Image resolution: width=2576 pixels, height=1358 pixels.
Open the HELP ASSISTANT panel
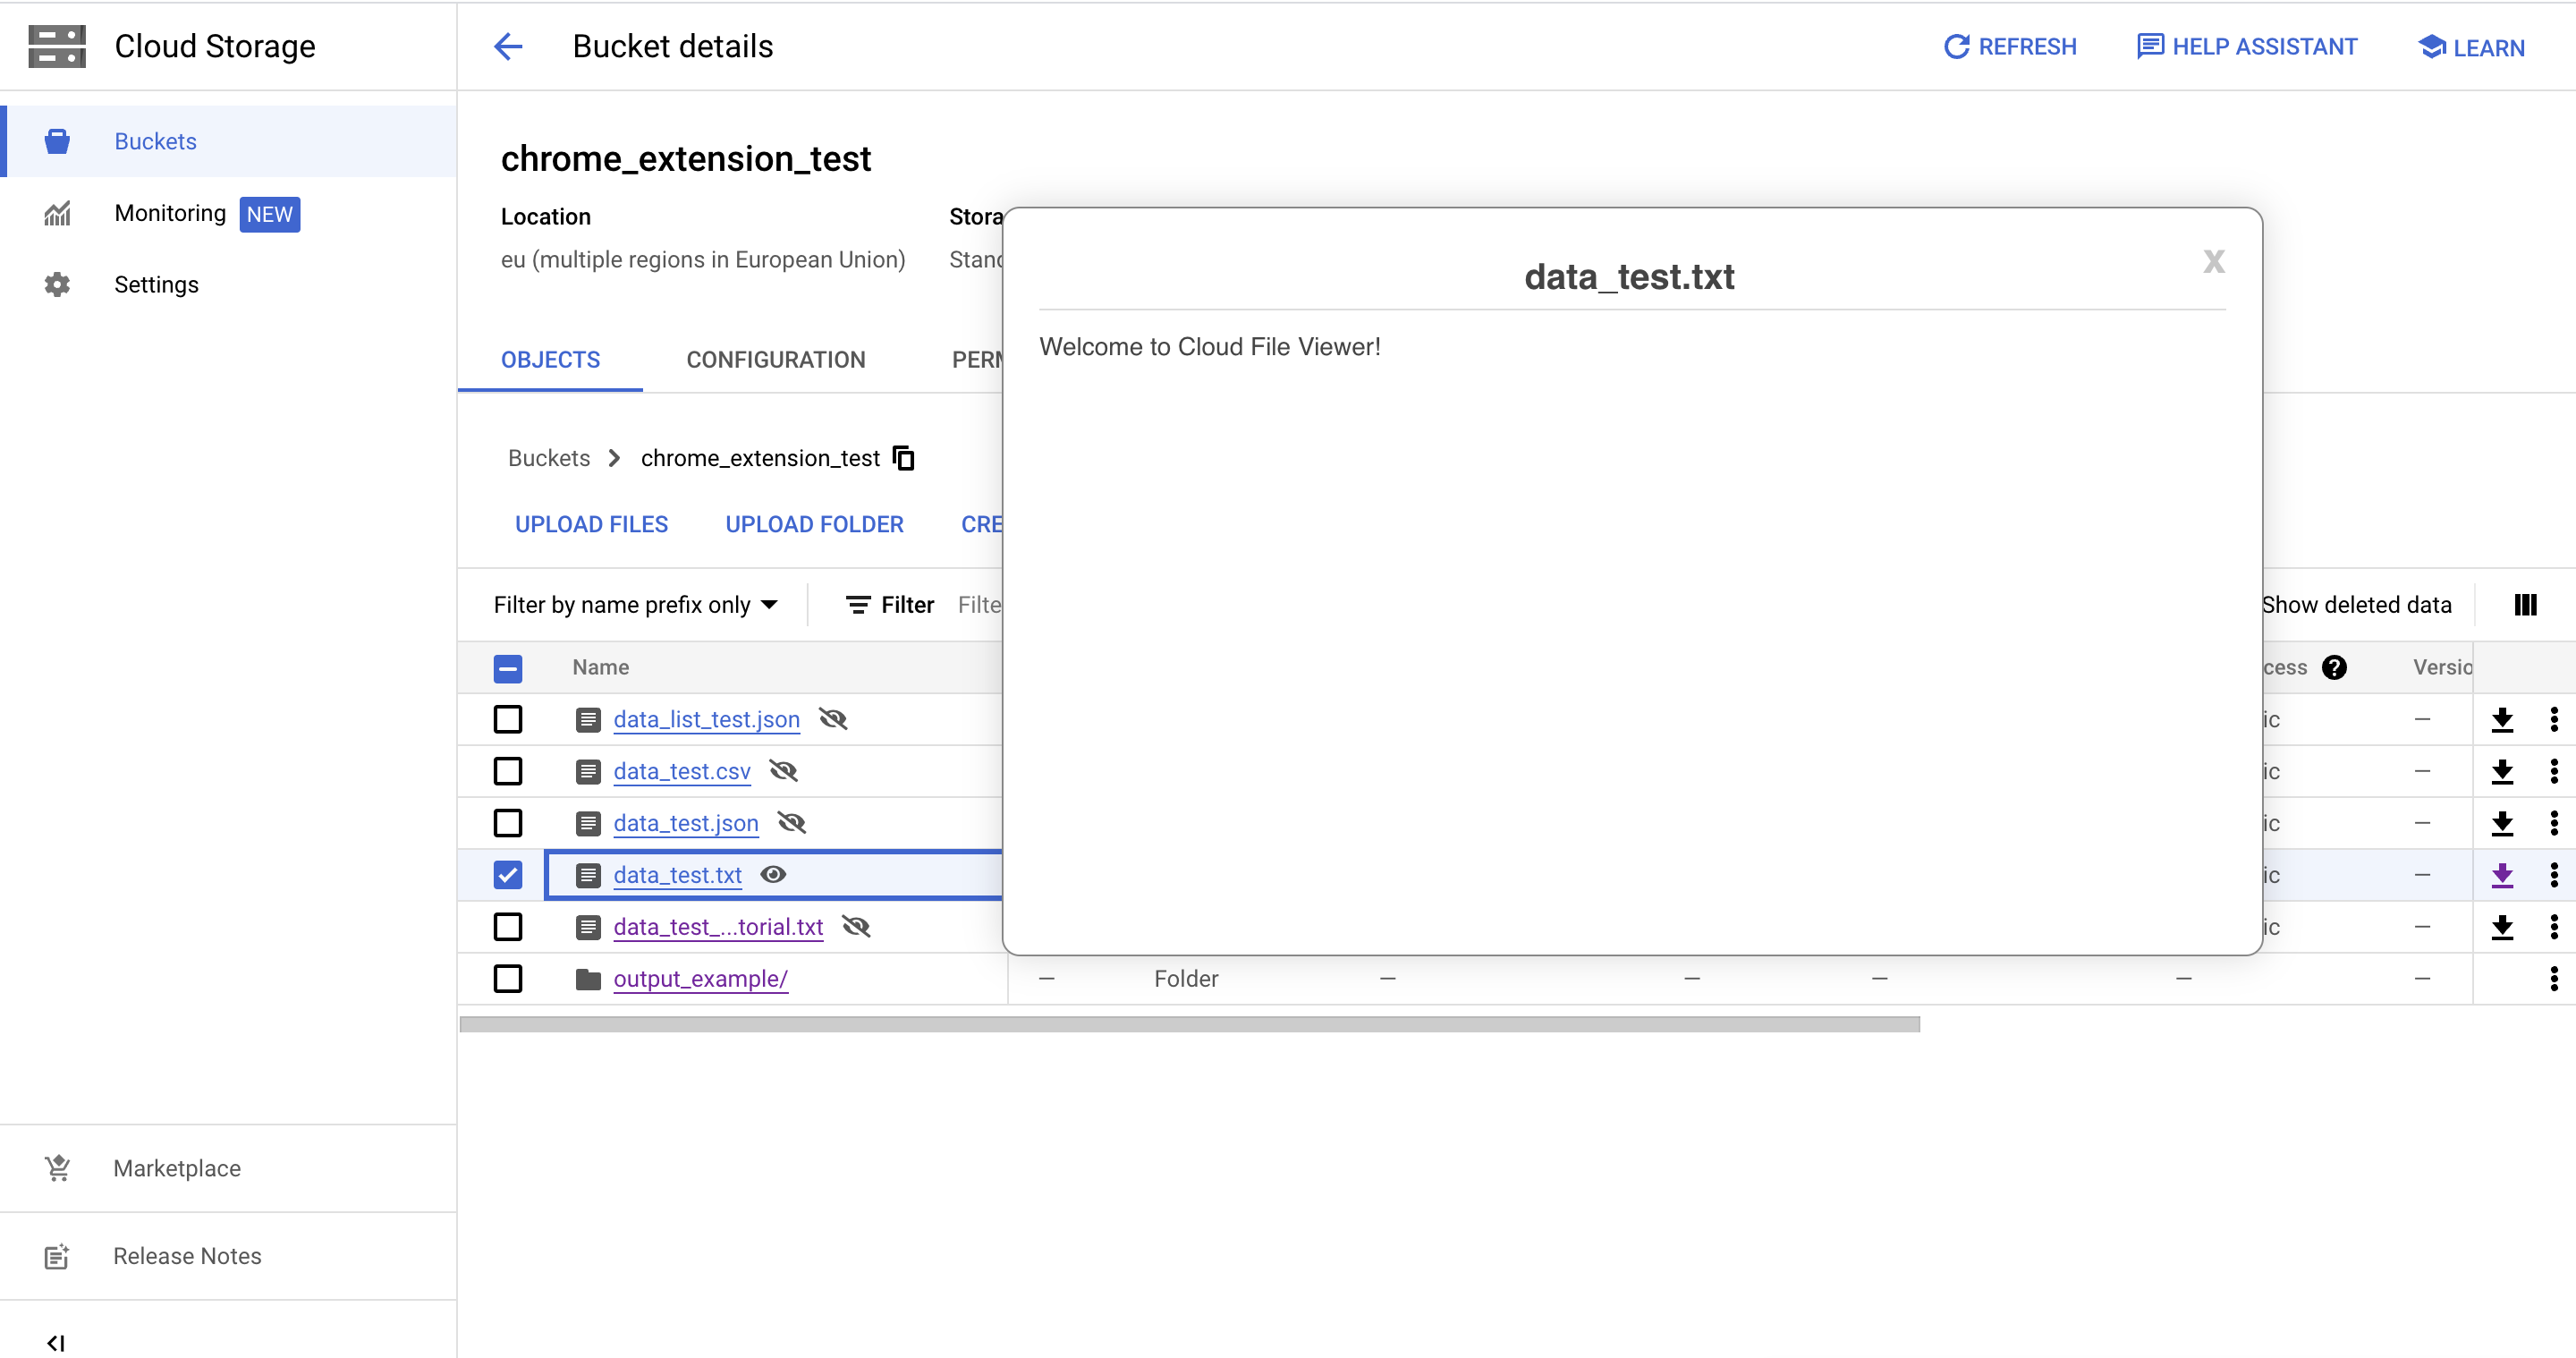[2246, 47]
